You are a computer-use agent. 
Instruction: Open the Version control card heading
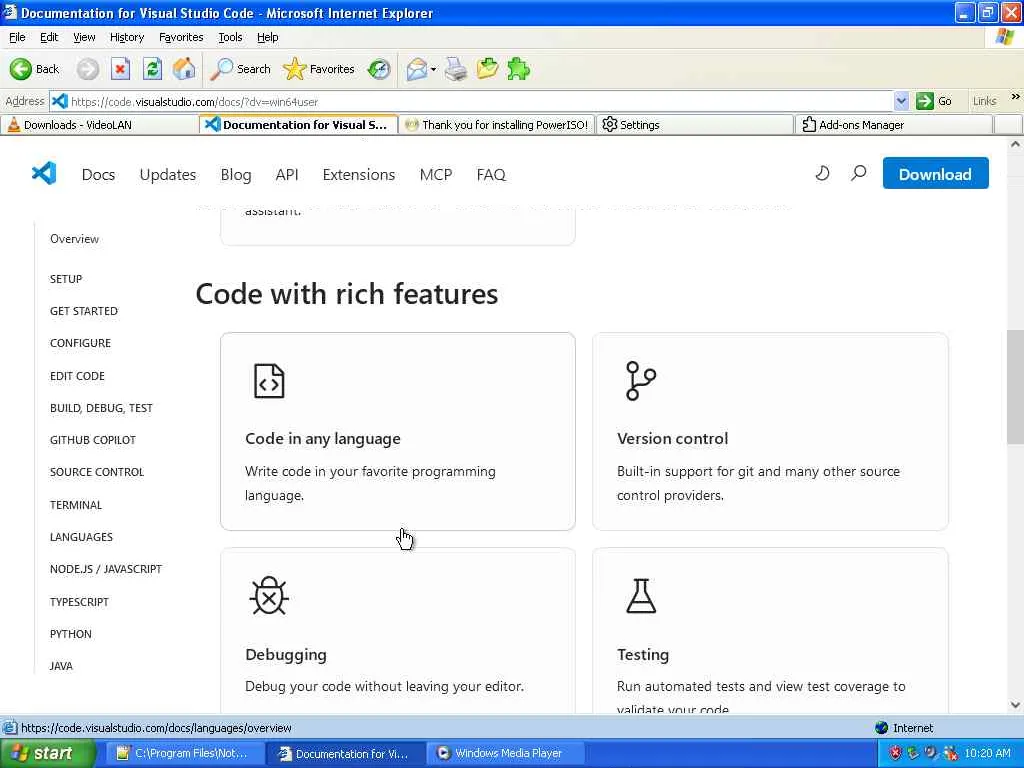672,438
